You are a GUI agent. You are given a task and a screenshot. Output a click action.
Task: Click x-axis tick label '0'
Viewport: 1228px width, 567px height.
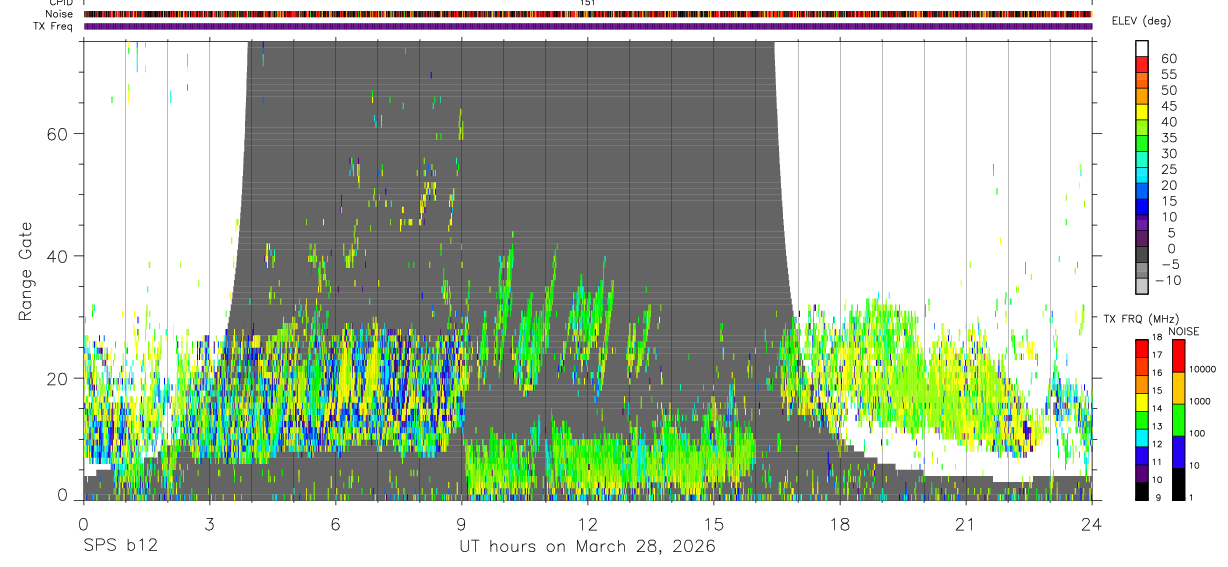click(x=83, y=525)
